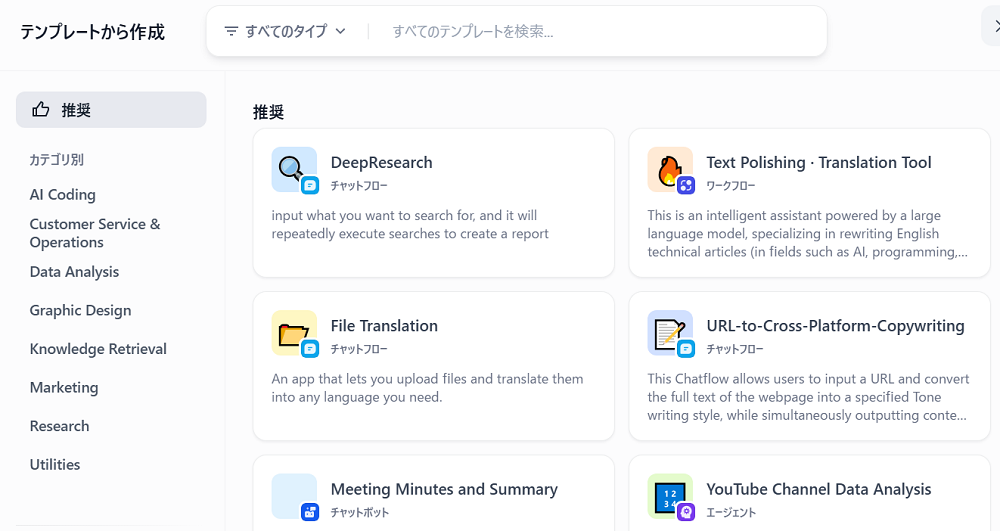The height and width of the screenshot is (531, 1000).
Task: Click the DeepResearch magnifying glass icon
Action: pyautogui.click(x=293, y=169)
